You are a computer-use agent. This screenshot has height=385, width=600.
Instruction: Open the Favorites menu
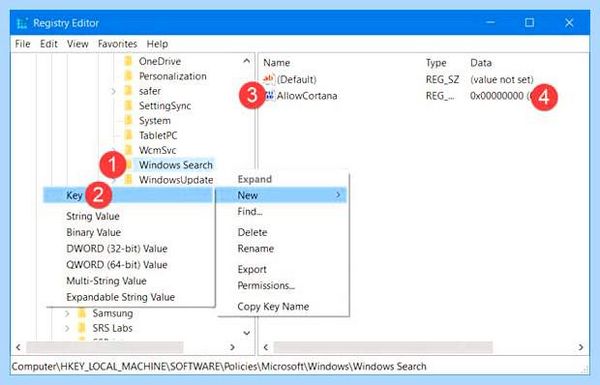(x=117, y=44)
